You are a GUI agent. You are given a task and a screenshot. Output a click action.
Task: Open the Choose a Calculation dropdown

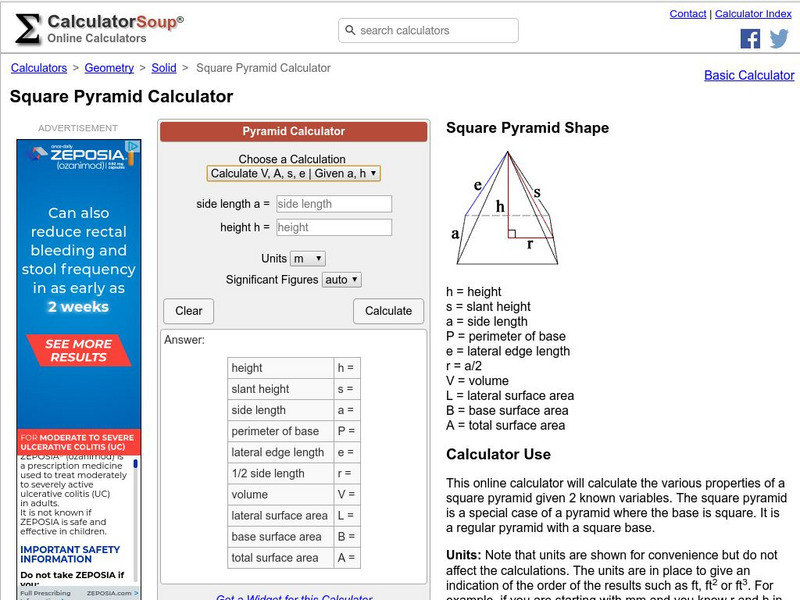point(293,173)
